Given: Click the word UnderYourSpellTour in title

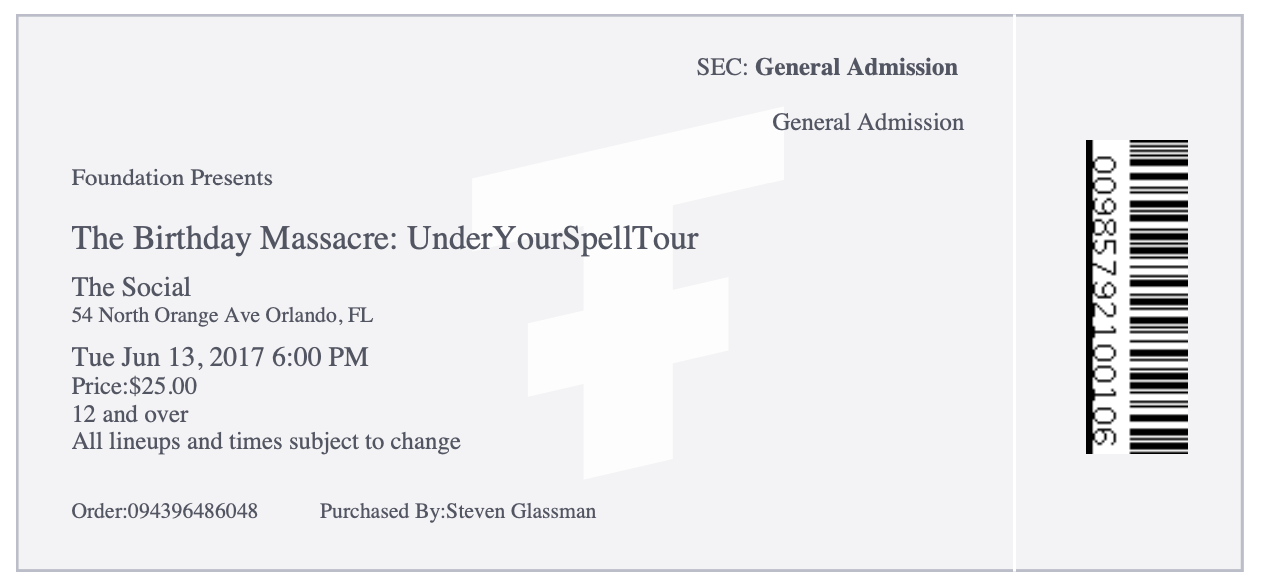Looking at the screenshot, I should (x=553, y=239).
